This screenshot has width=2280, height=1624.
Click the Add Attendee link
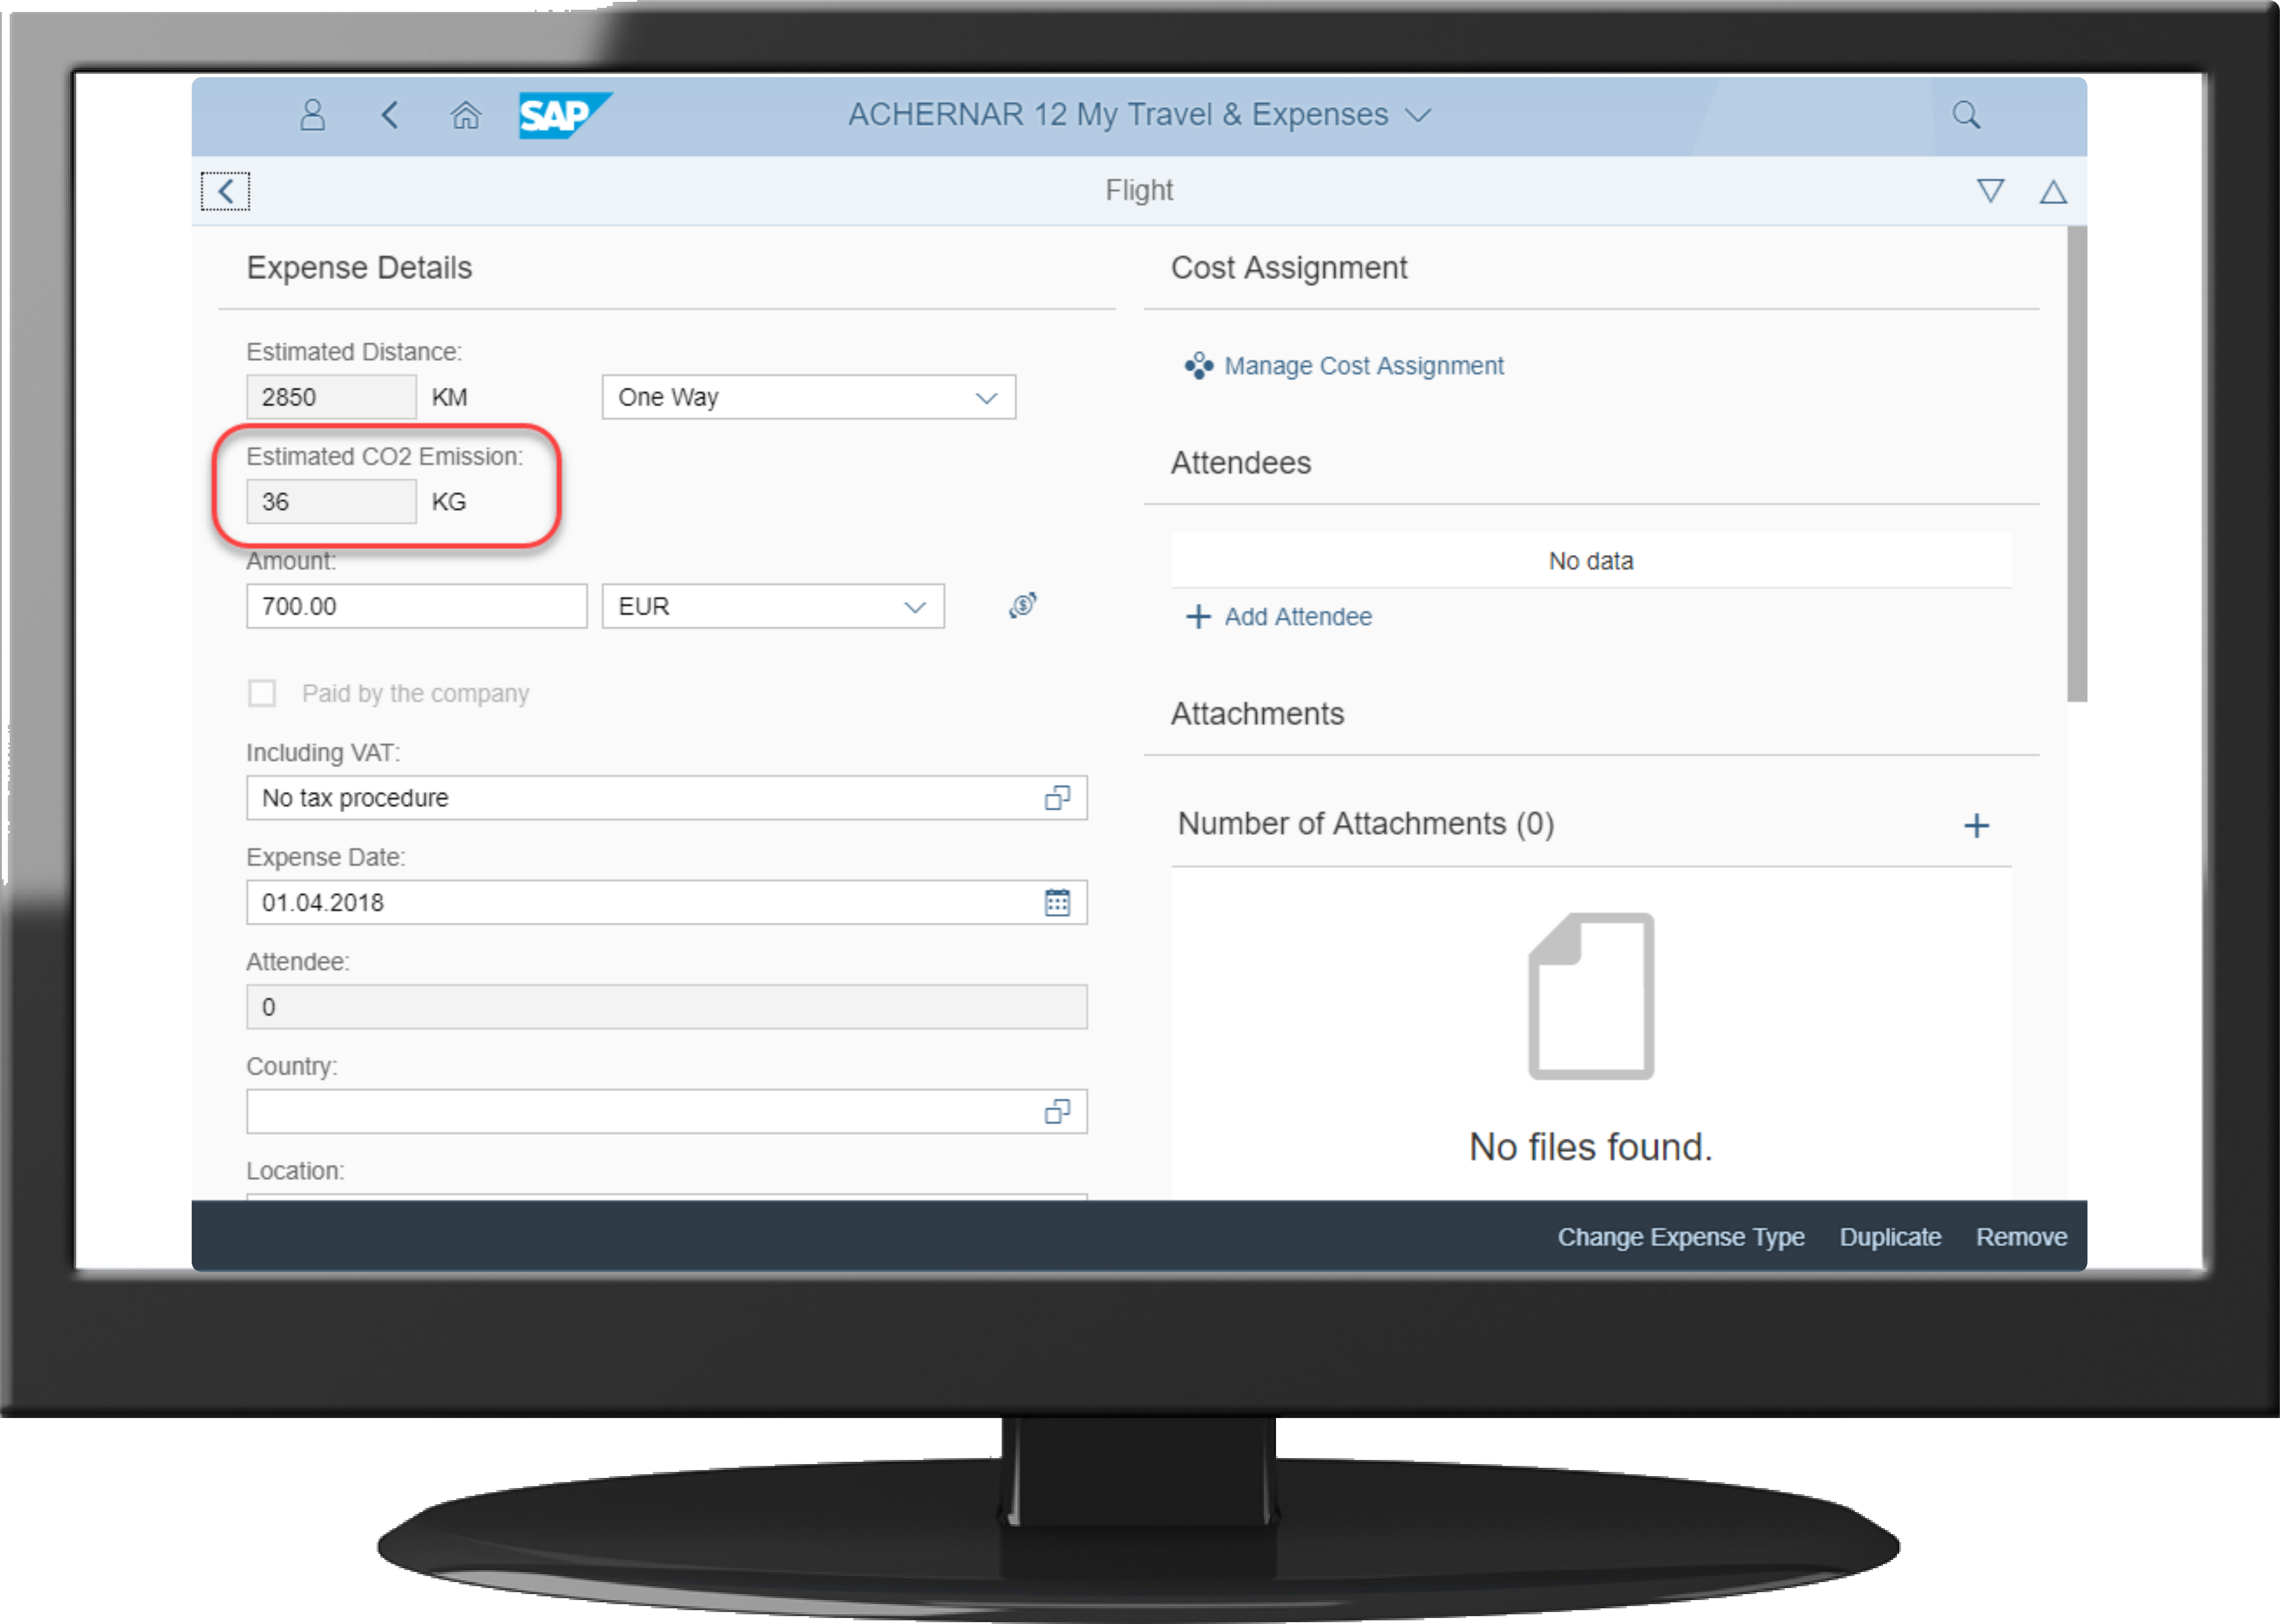point(1298,617)
